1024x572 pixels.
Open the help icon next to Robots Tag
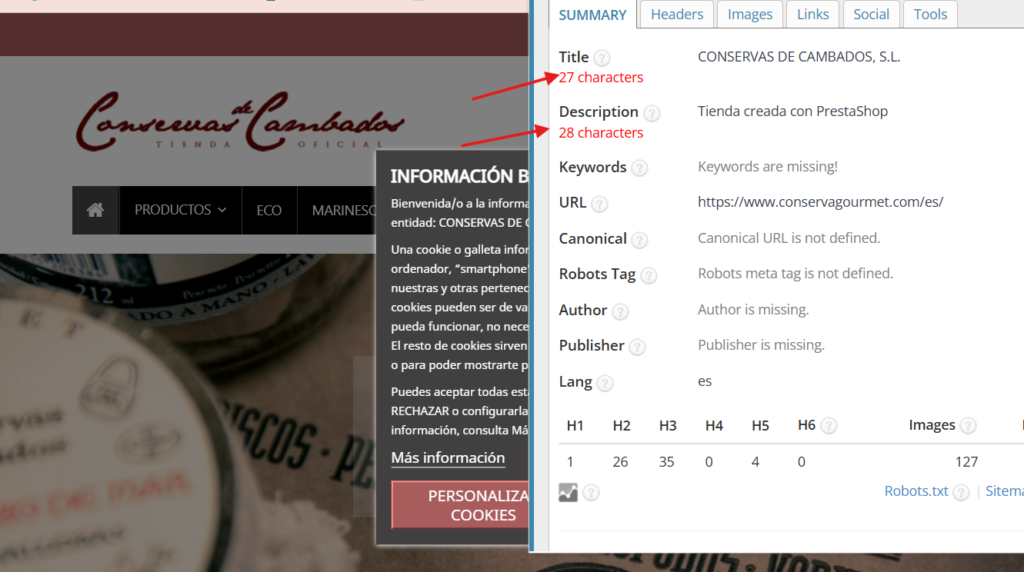pos(648,275)
